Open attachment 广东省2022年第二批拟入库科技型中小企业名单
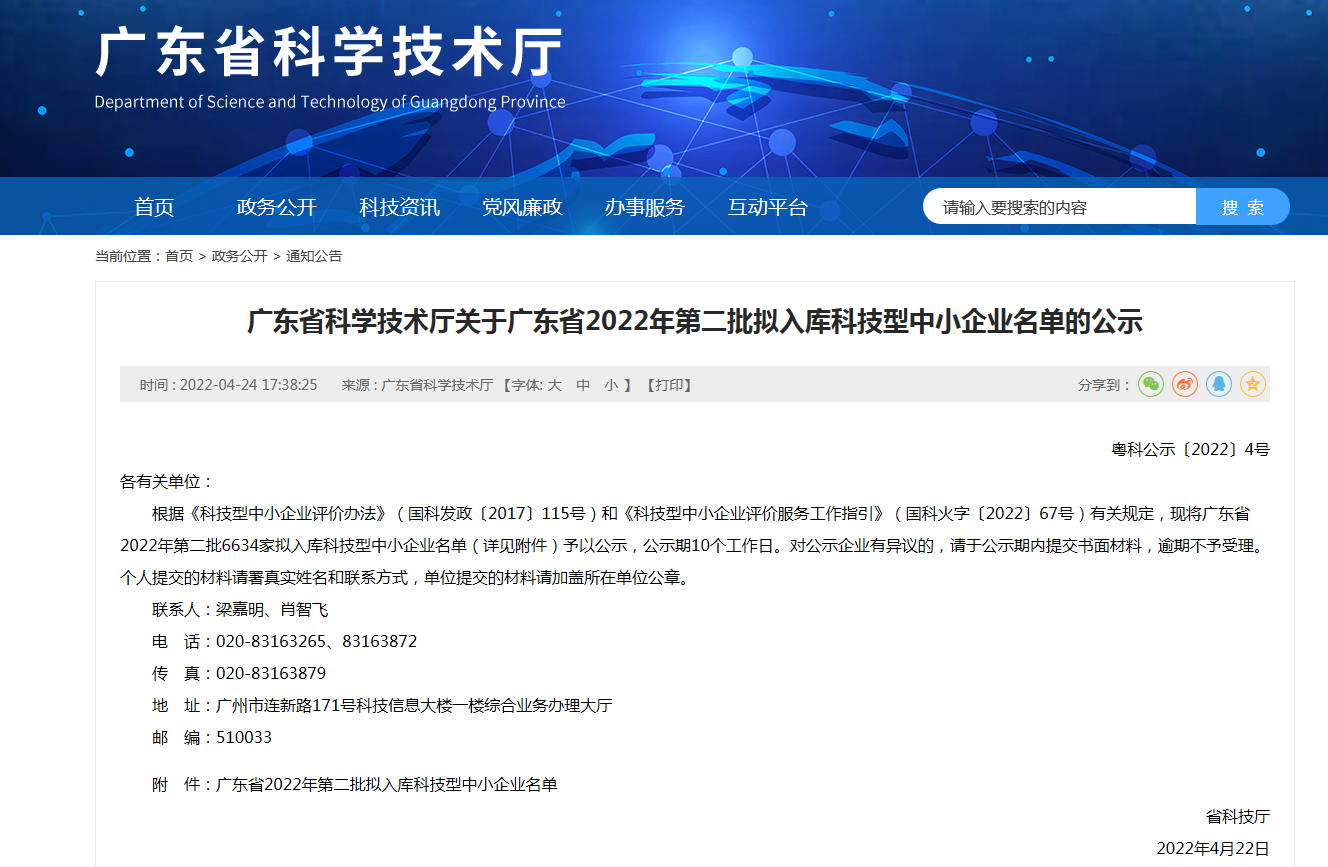 tap(387, 785)
